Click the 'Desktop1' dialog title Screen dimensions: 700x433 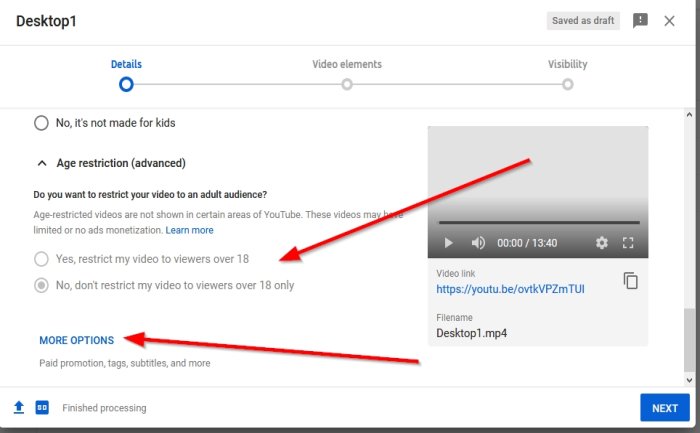(46, 21)
